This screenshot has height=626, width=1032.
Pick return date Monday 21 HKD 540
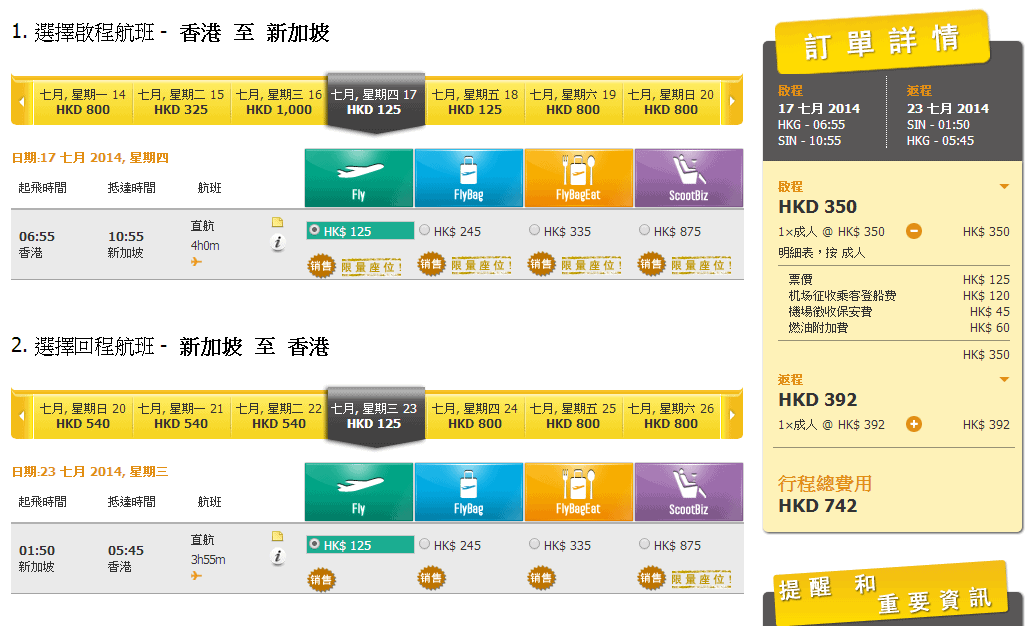coord(181,416)
